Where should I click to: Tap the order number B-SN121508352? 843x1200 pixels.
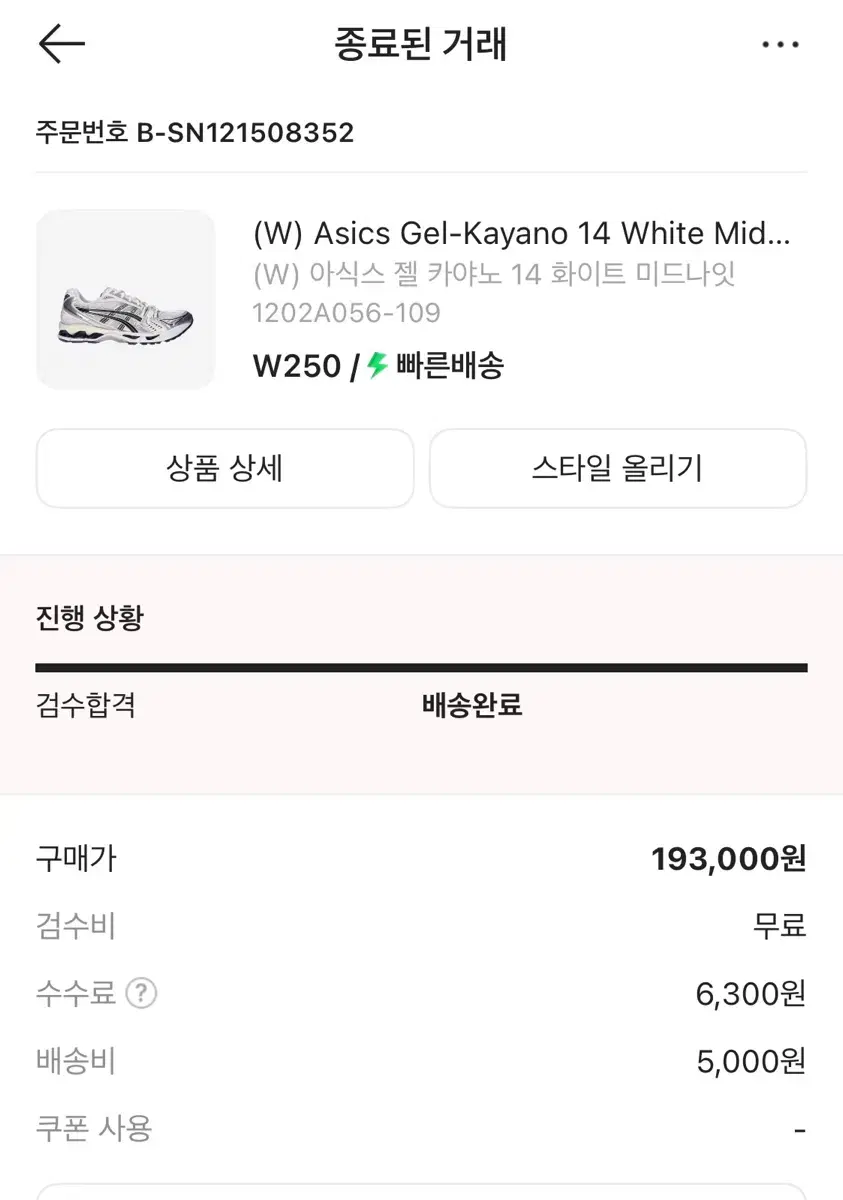(x=245, y=133)
